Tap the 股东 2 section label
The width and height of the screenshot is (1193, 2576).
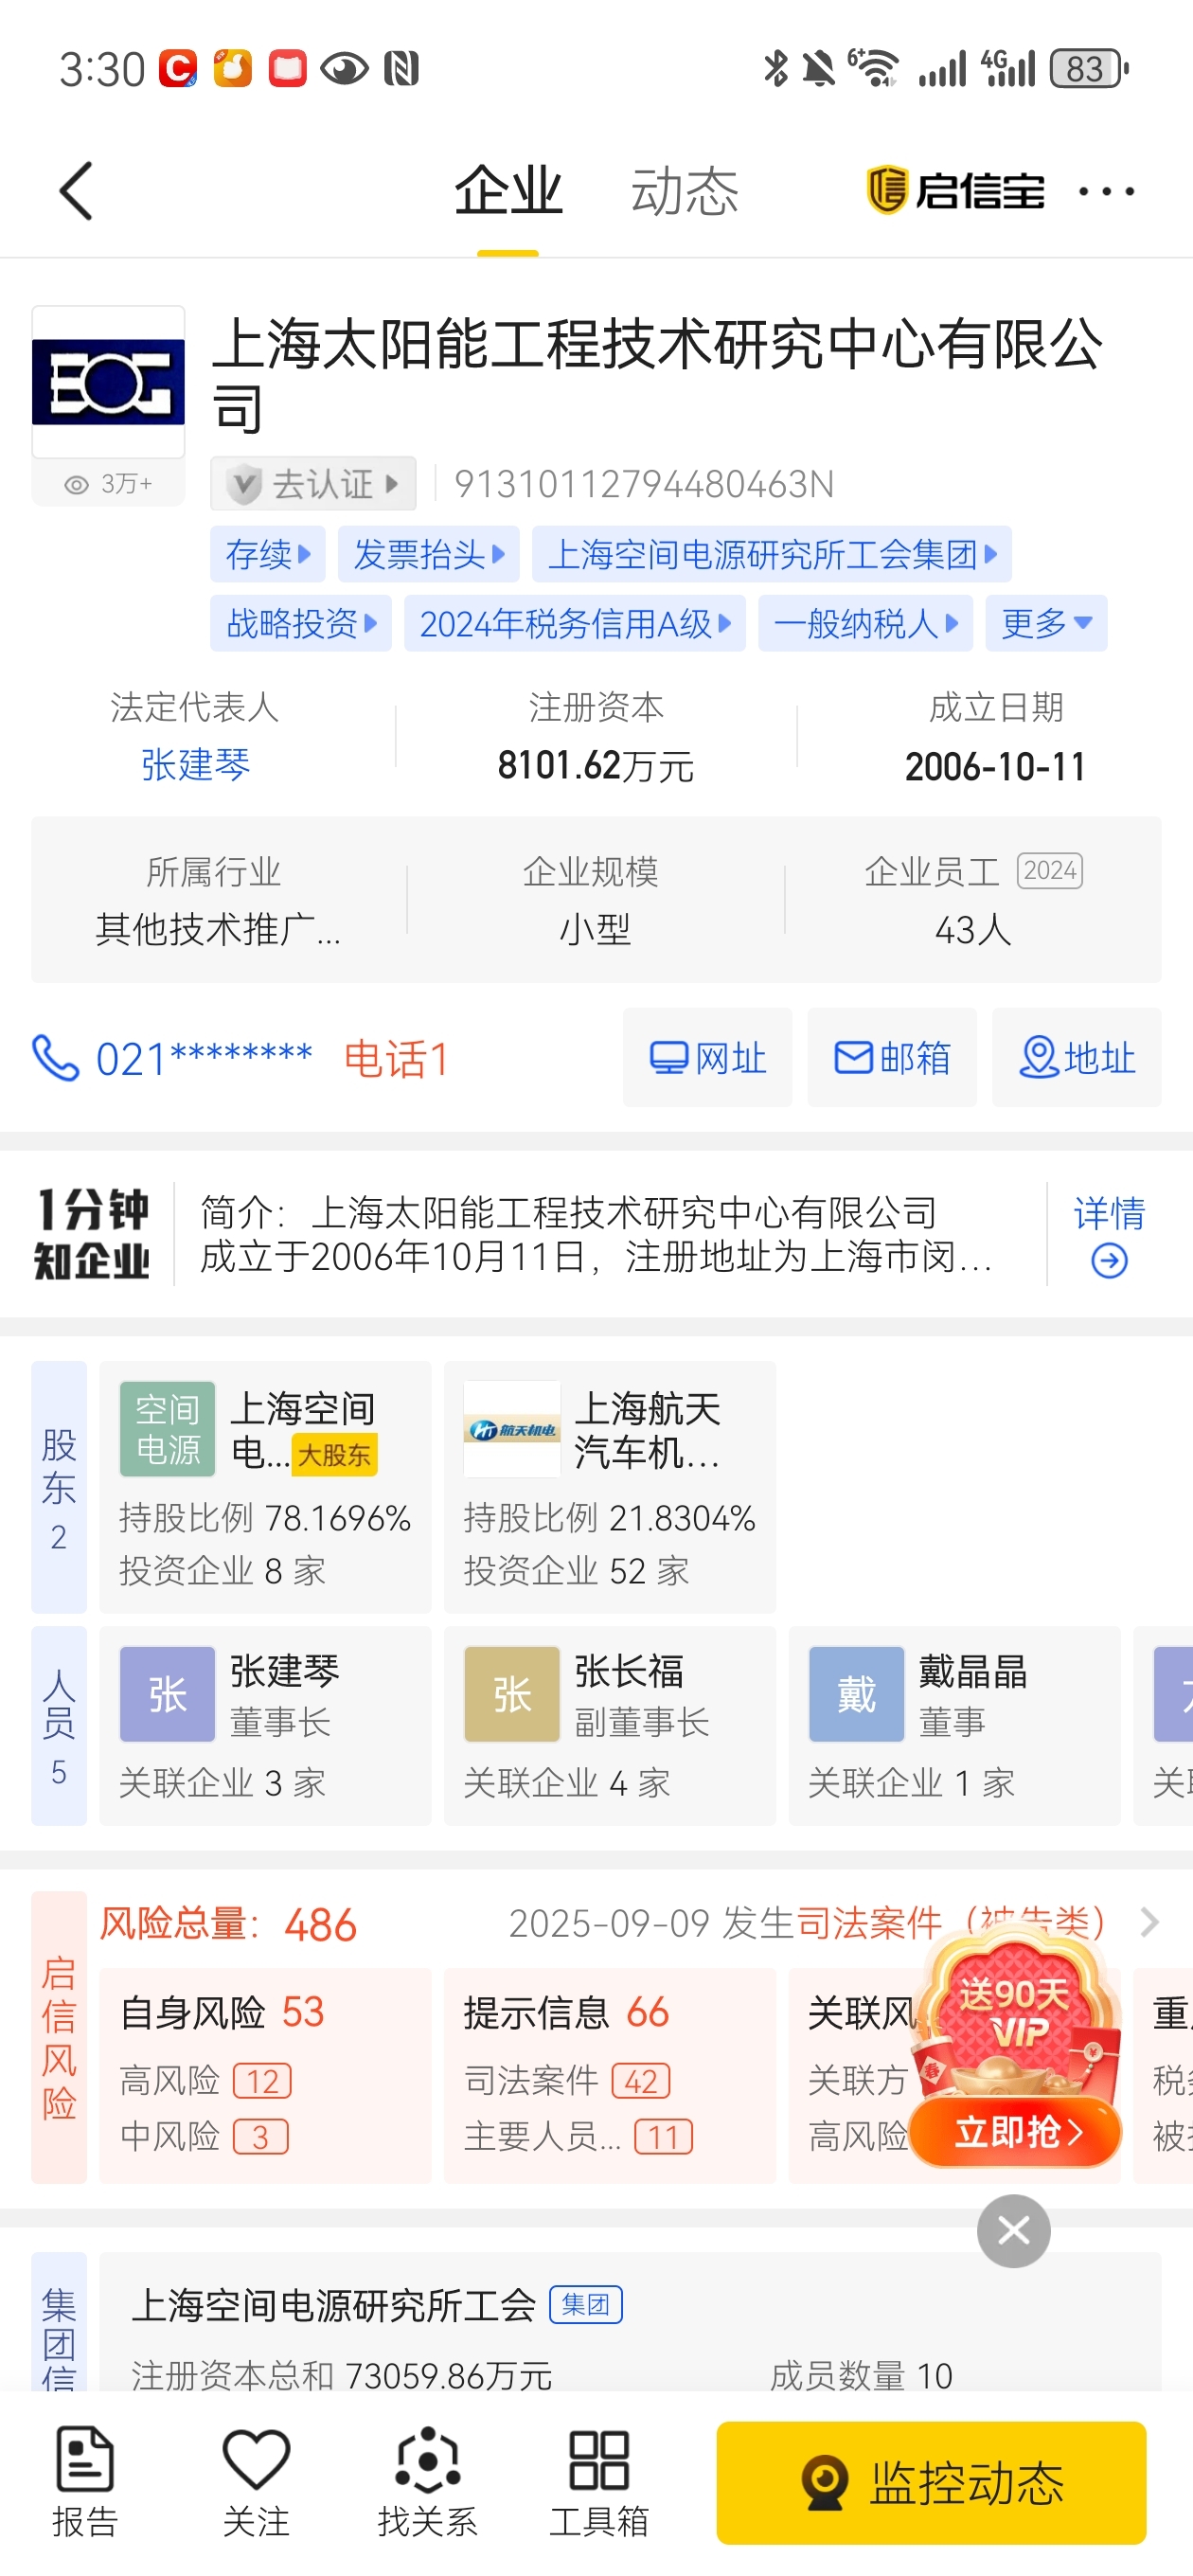(x=59, y=1486)
